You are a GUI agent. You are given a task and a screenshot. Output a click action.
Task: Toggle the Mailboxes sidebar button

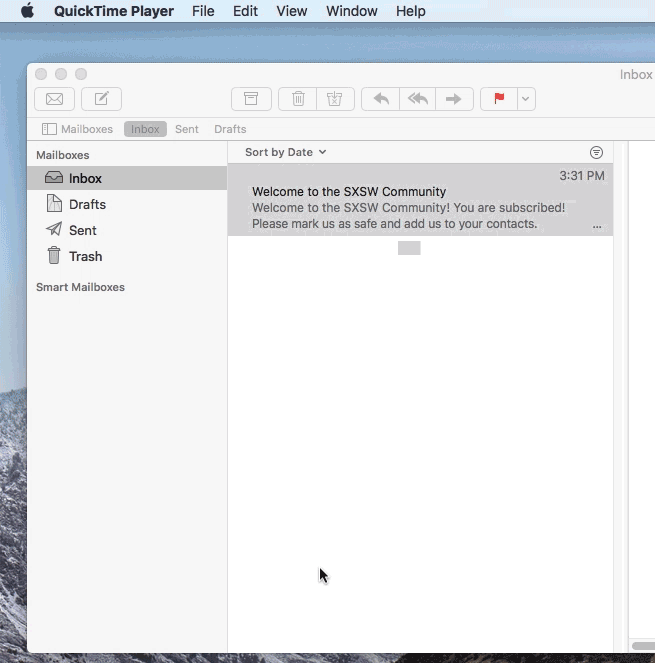point(77,129)
